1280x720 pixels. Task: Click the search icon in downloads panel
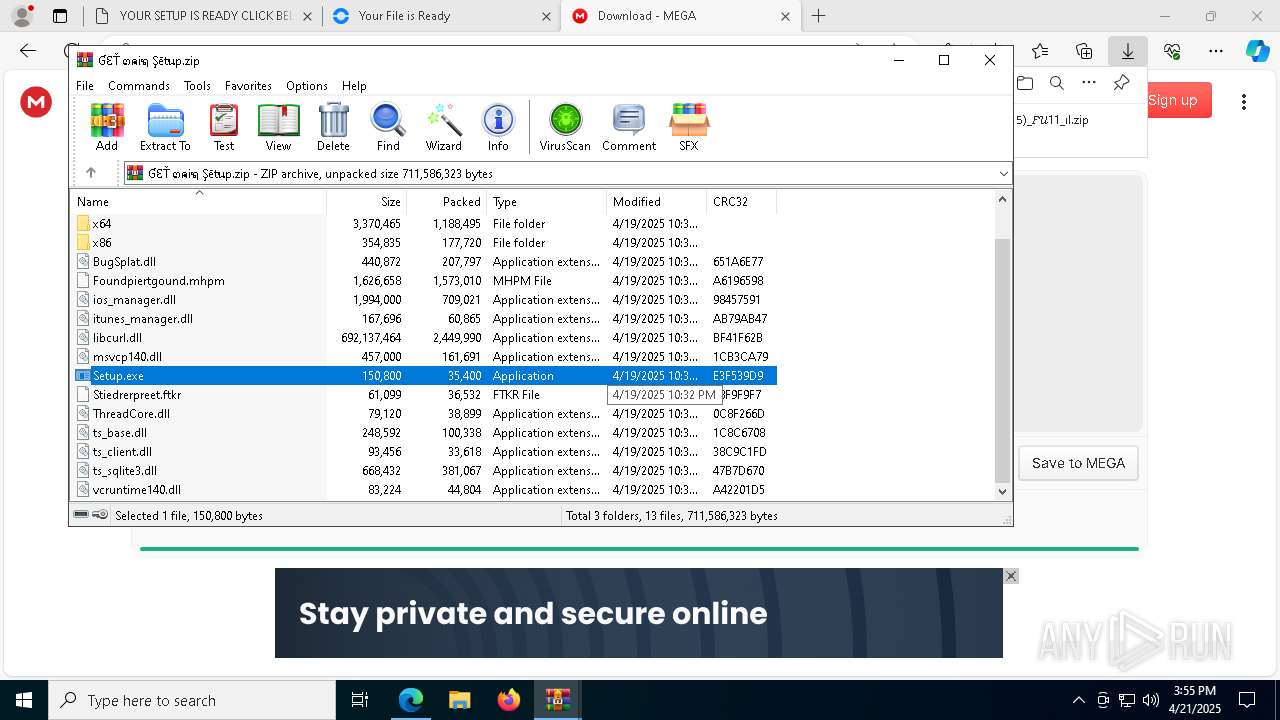pos(1057,83)
